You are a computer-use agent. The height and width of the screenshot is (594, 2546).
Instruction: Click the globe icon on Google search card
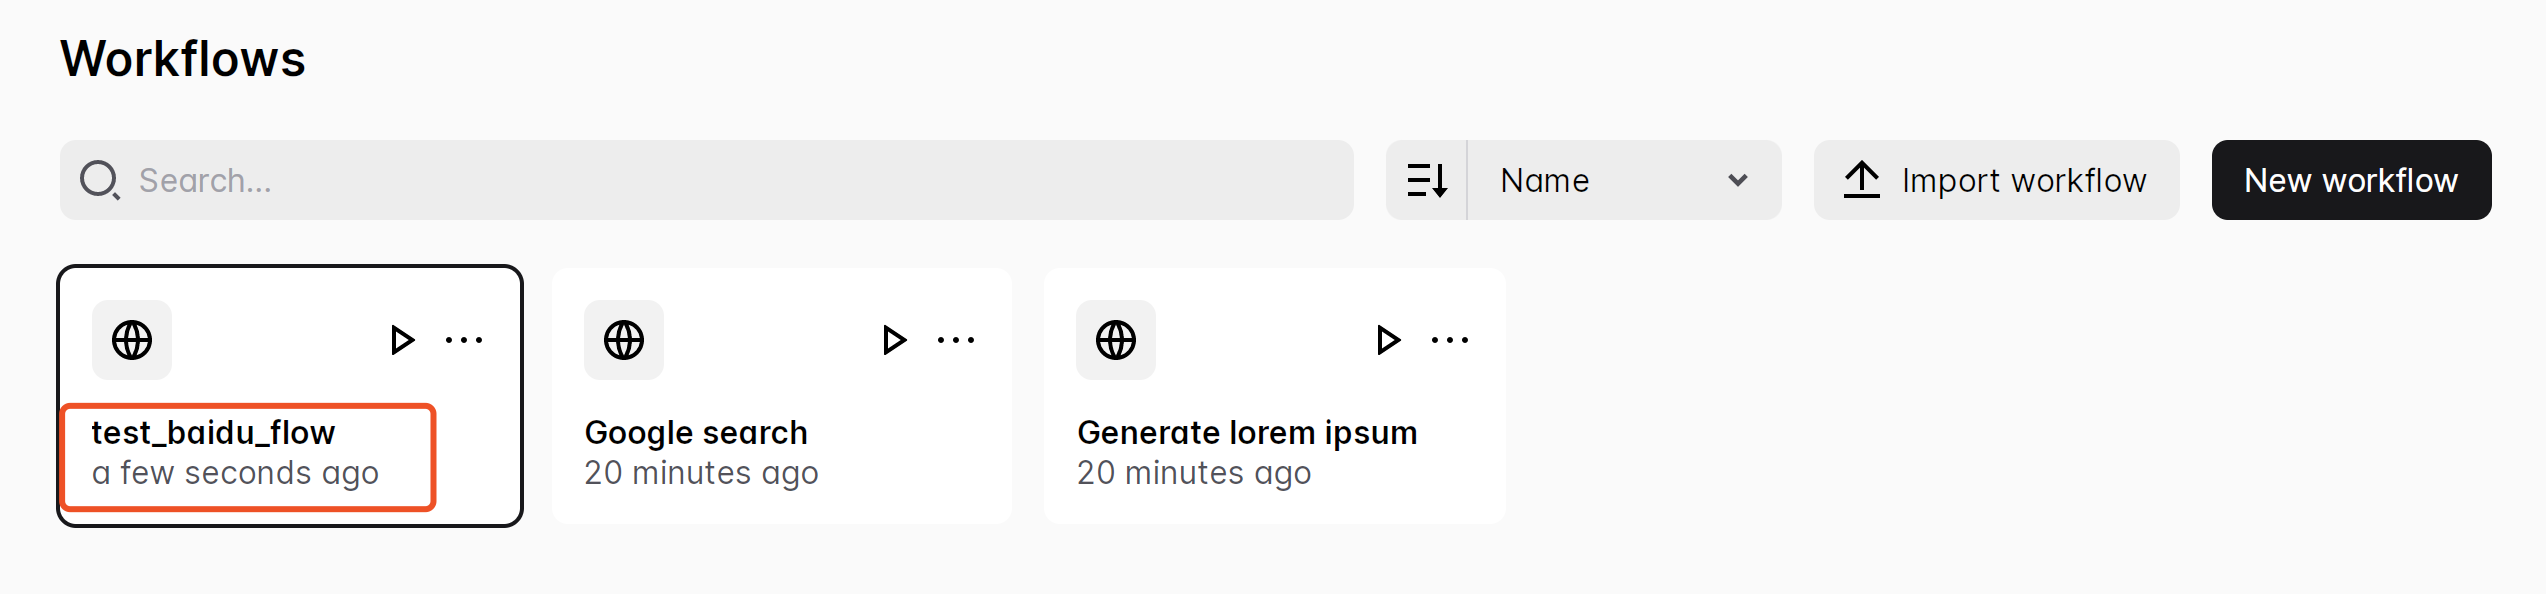tap(624, 340)
